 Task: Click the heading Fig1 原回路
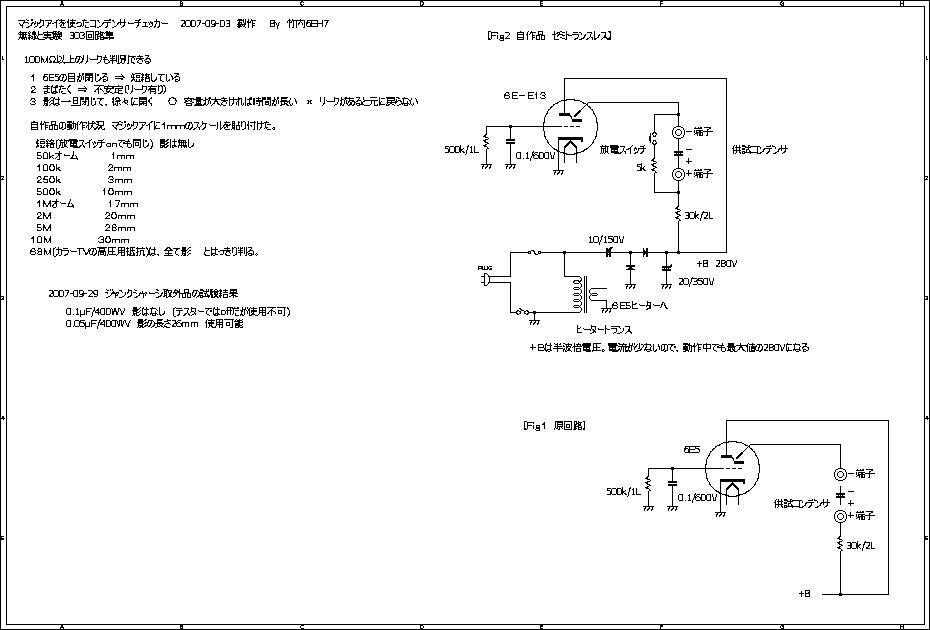coord(554,425)
